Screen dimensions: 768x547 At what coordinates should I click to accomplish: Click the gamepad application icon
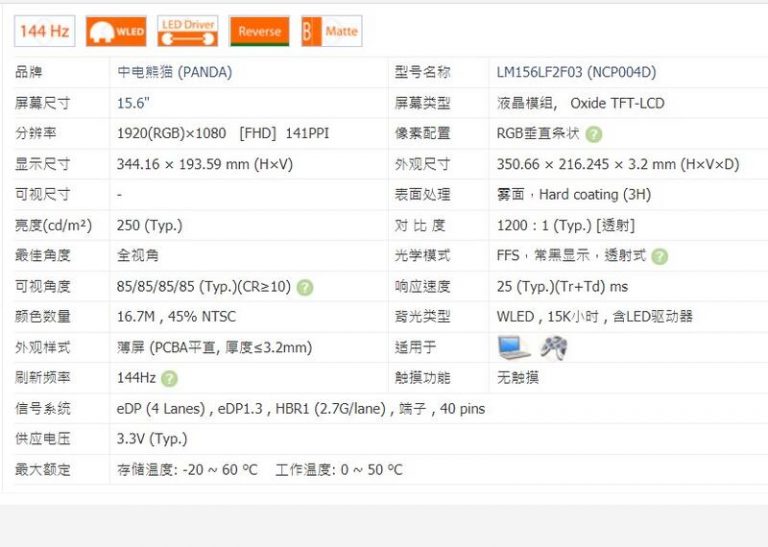point(553,347)
